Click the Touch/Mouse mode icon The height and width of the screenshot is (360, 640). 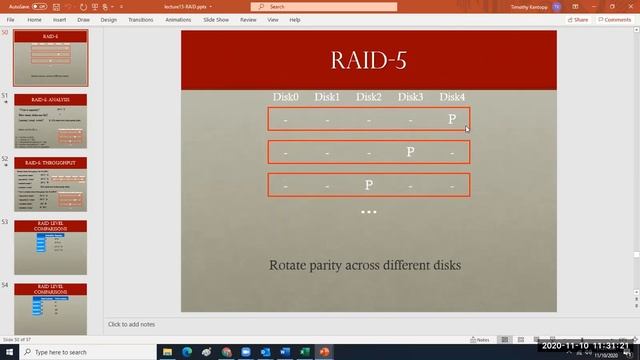coord(105,7)
